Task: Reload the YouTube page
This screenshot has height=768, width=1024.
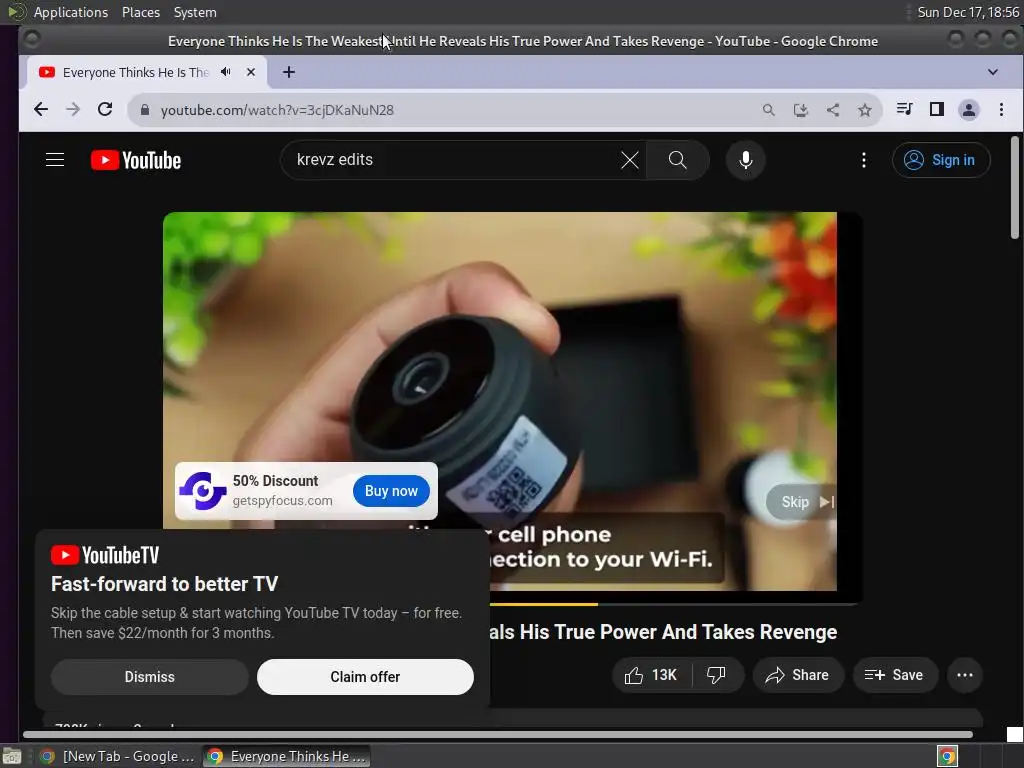Action: click(x=105, y=110)
